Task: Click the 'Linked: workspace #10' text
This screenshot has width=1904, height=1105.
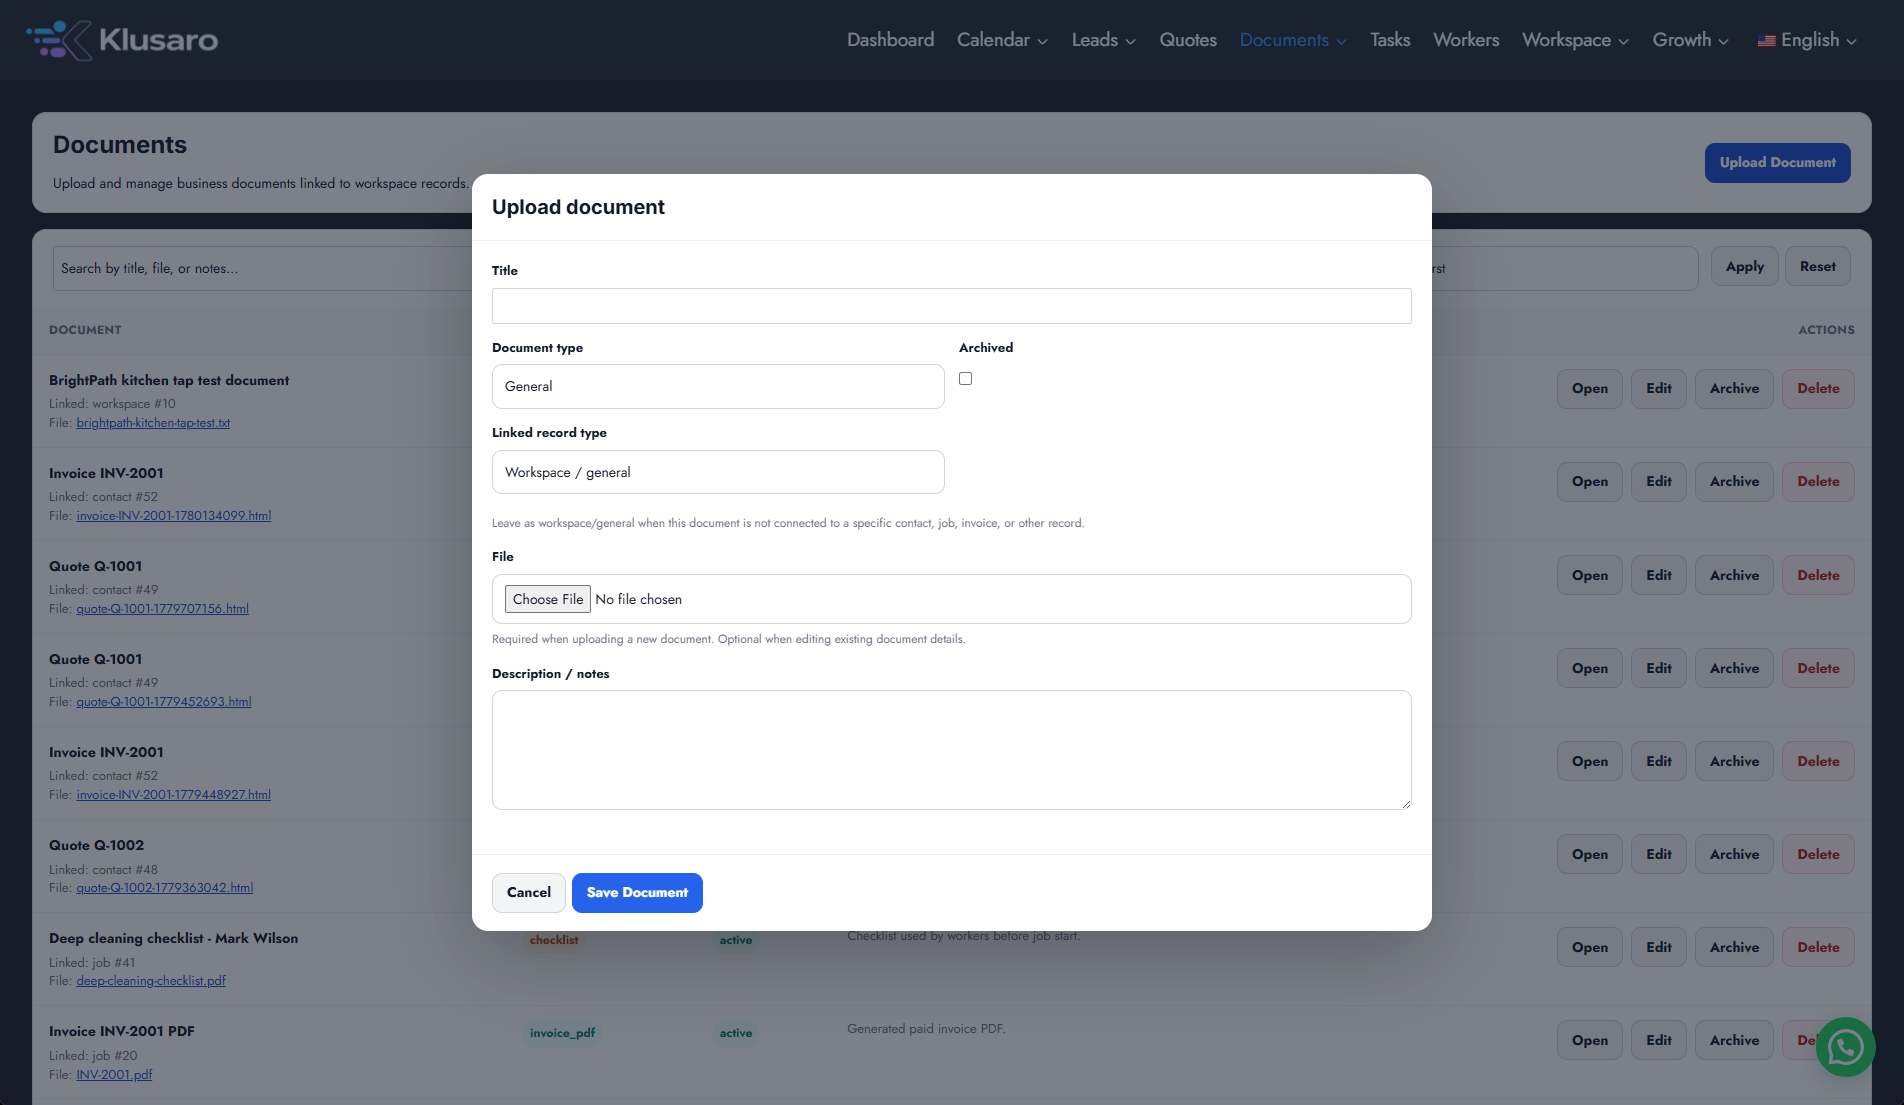Action: (112, 404)
